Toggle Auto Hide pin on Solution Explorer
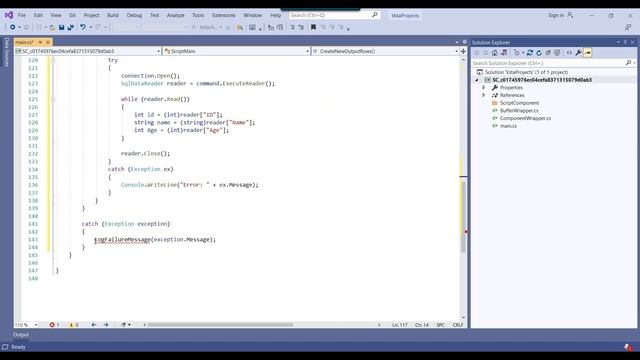 pos(625,42)
